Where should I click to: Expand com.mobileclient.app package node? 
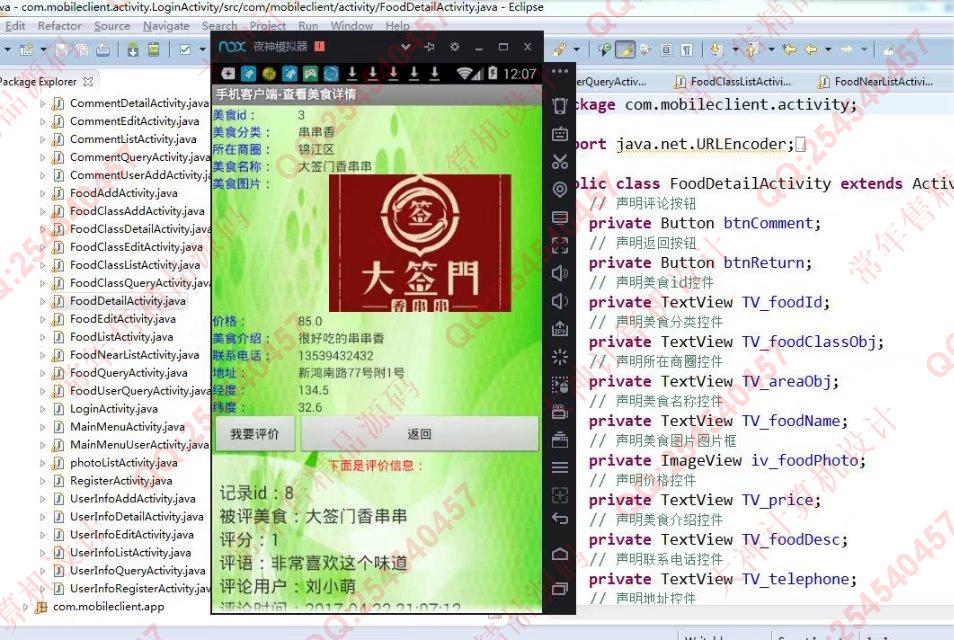(26, 607)
